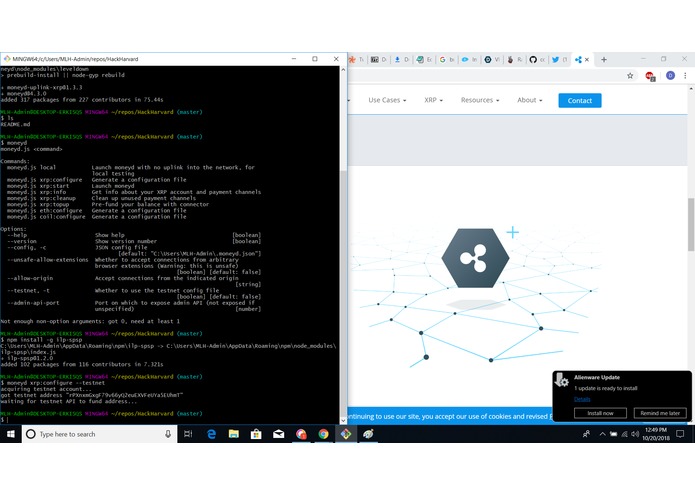Click the Type here to search box
The image size is (695, 494).
point(100,434)
